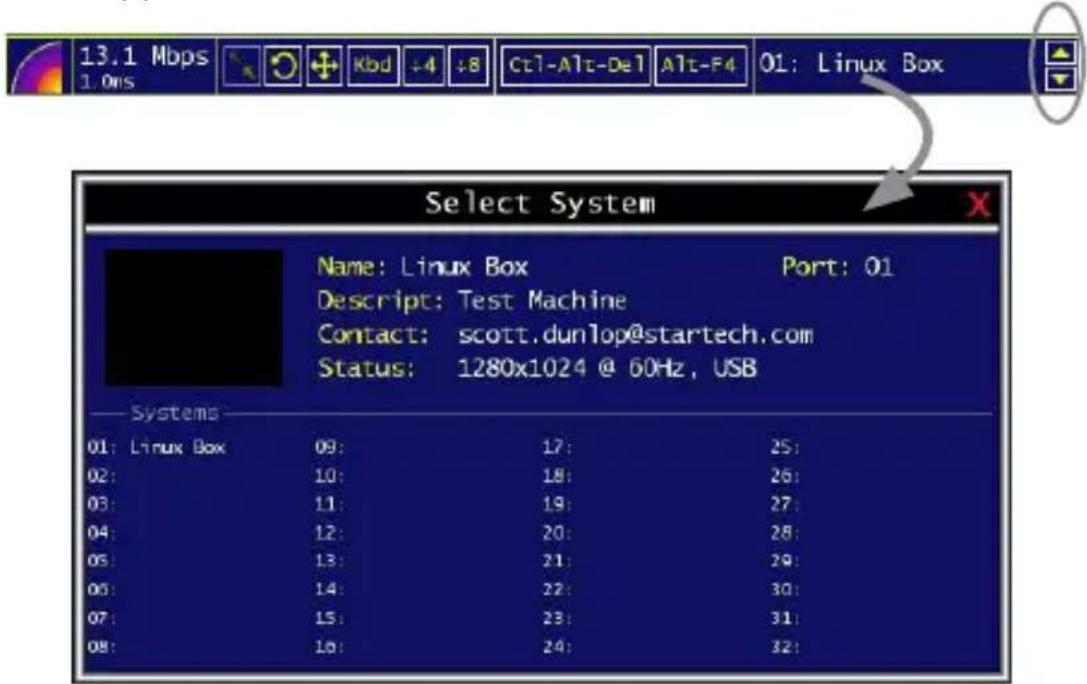The width and height of the screenshot is (1087, 684).
Task: Click the colorful logo icon in toolbar
Action: point(39,67)
